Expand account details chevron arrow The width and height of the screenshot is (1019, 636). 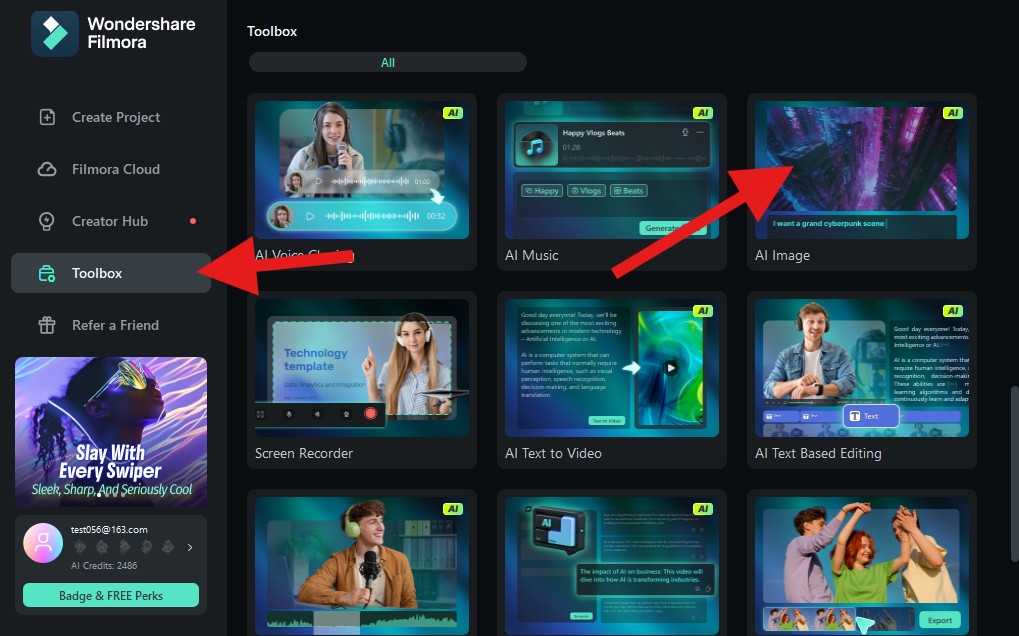[190, 547]
